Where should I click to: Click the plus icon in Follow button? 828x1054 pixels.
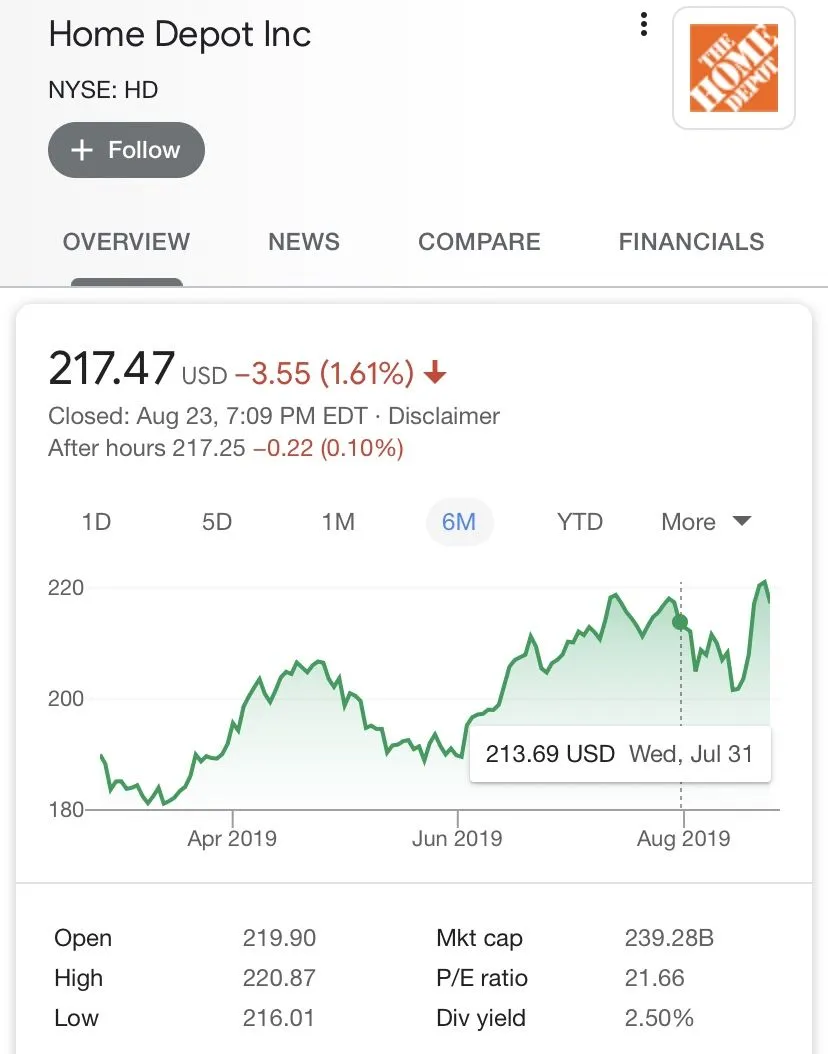82,150
